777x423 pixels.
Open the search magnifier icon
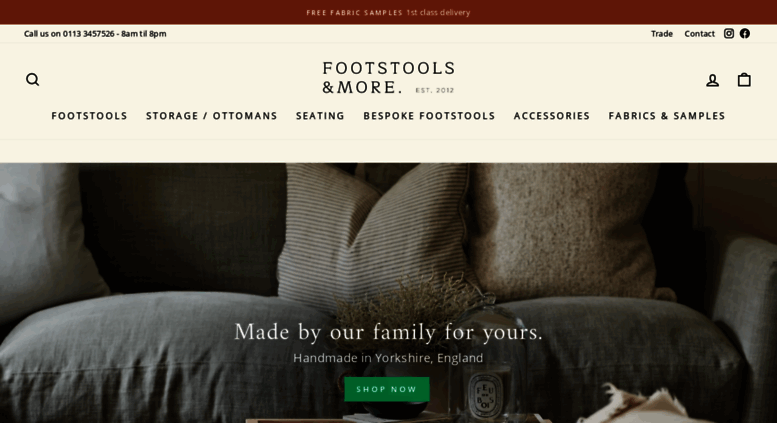(x=33, y=79)
